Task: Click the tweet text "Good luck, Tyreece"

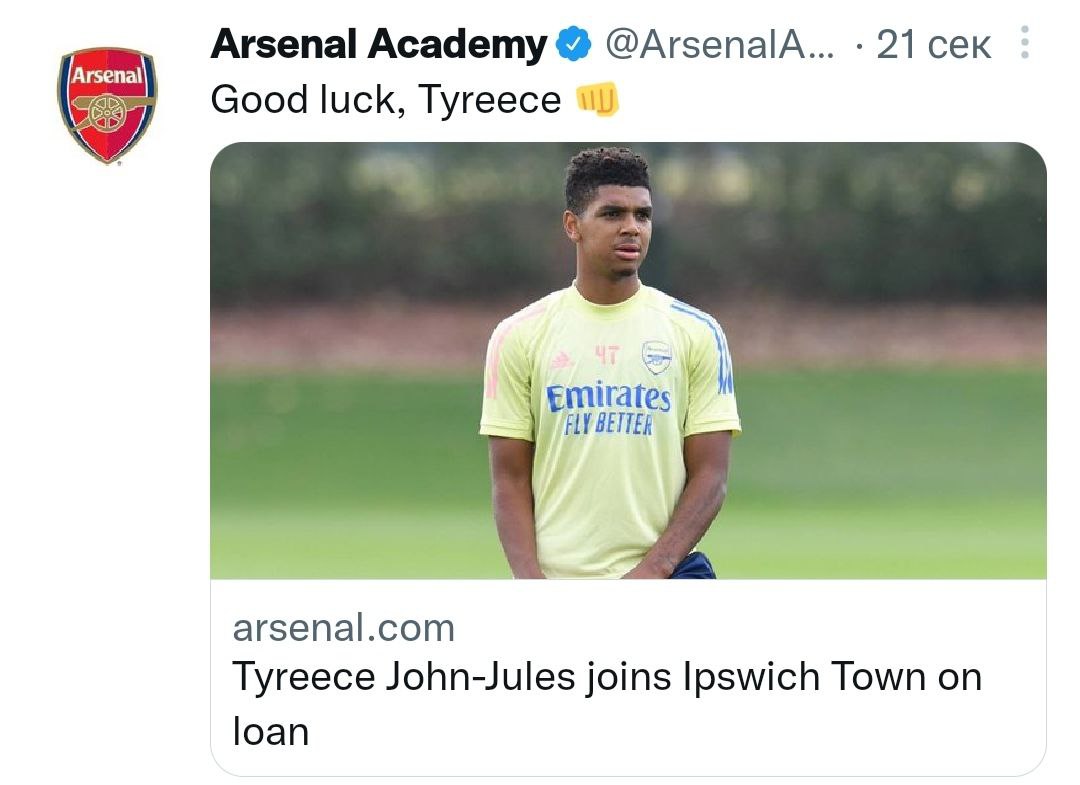Action: click(x=385, y=100)
